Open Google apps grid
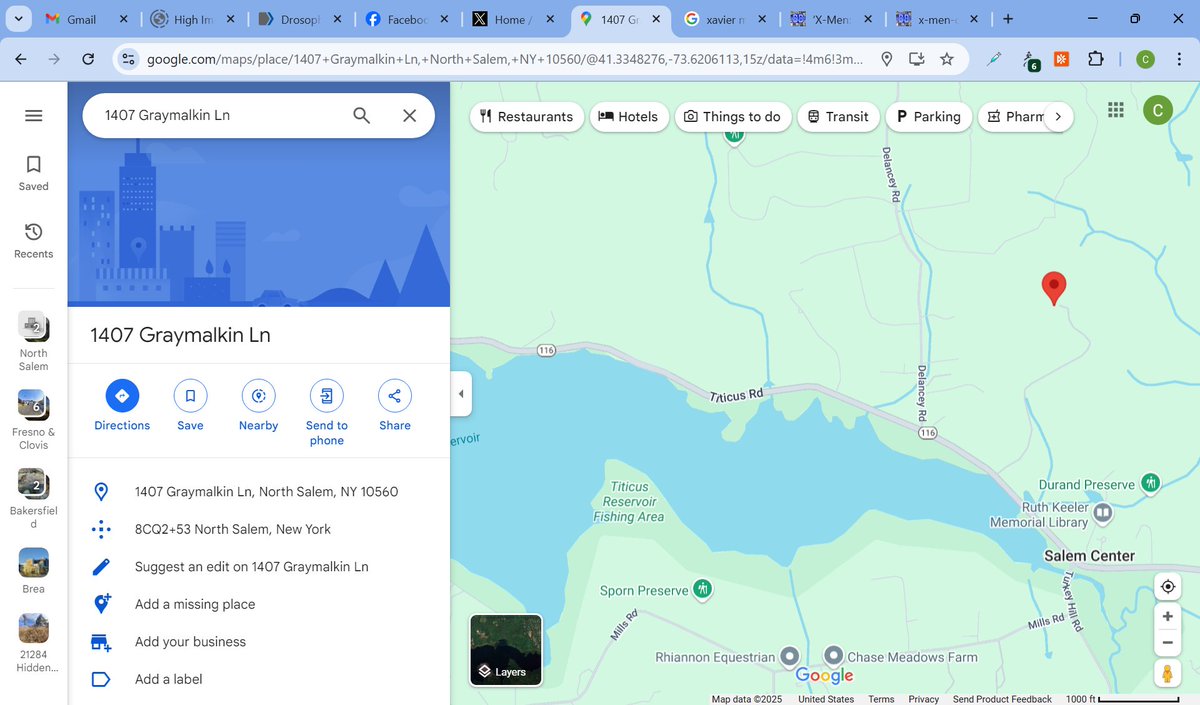 coord(1116,110)
